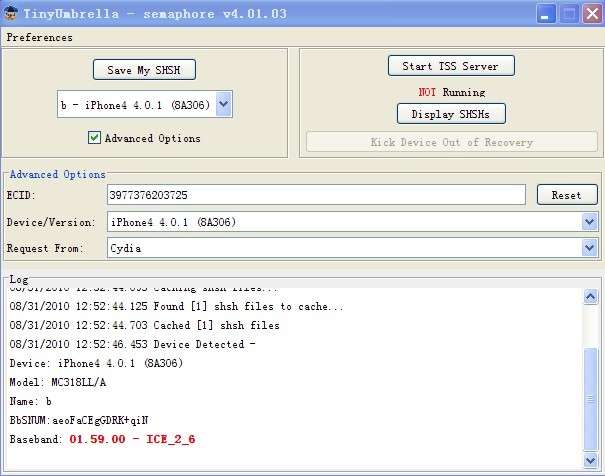The height and width of the screenshot is (476, 605).
Task: Uncheck the Advanced Options checkbox
Action: [94, 138]
